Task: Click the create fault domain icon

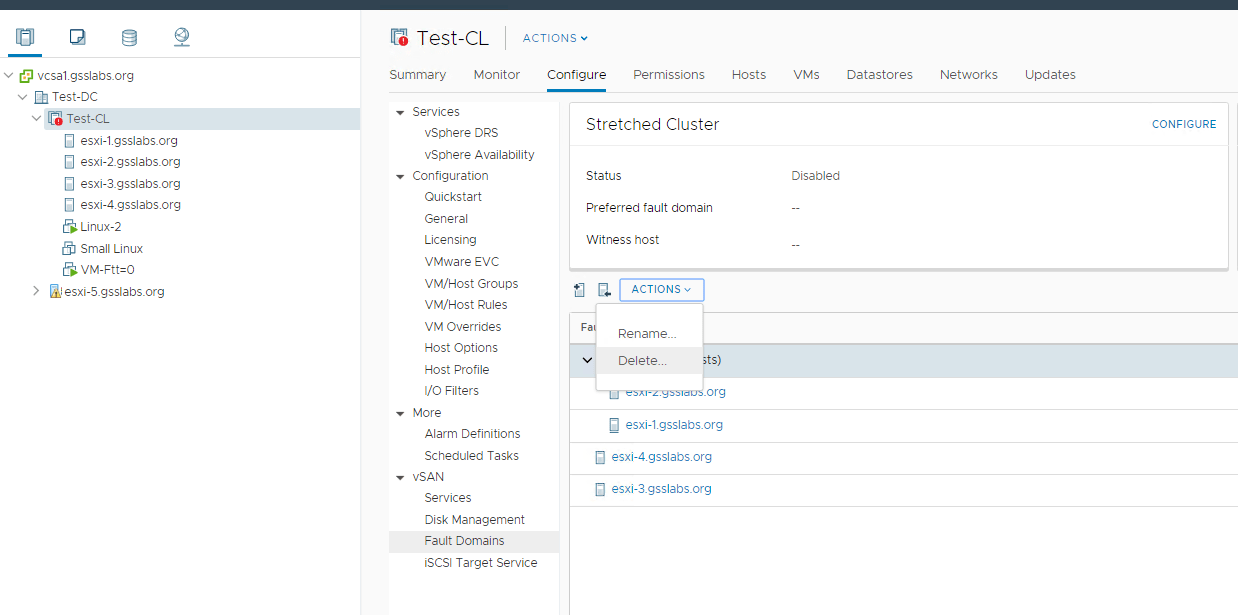Action: click(580, 290)
